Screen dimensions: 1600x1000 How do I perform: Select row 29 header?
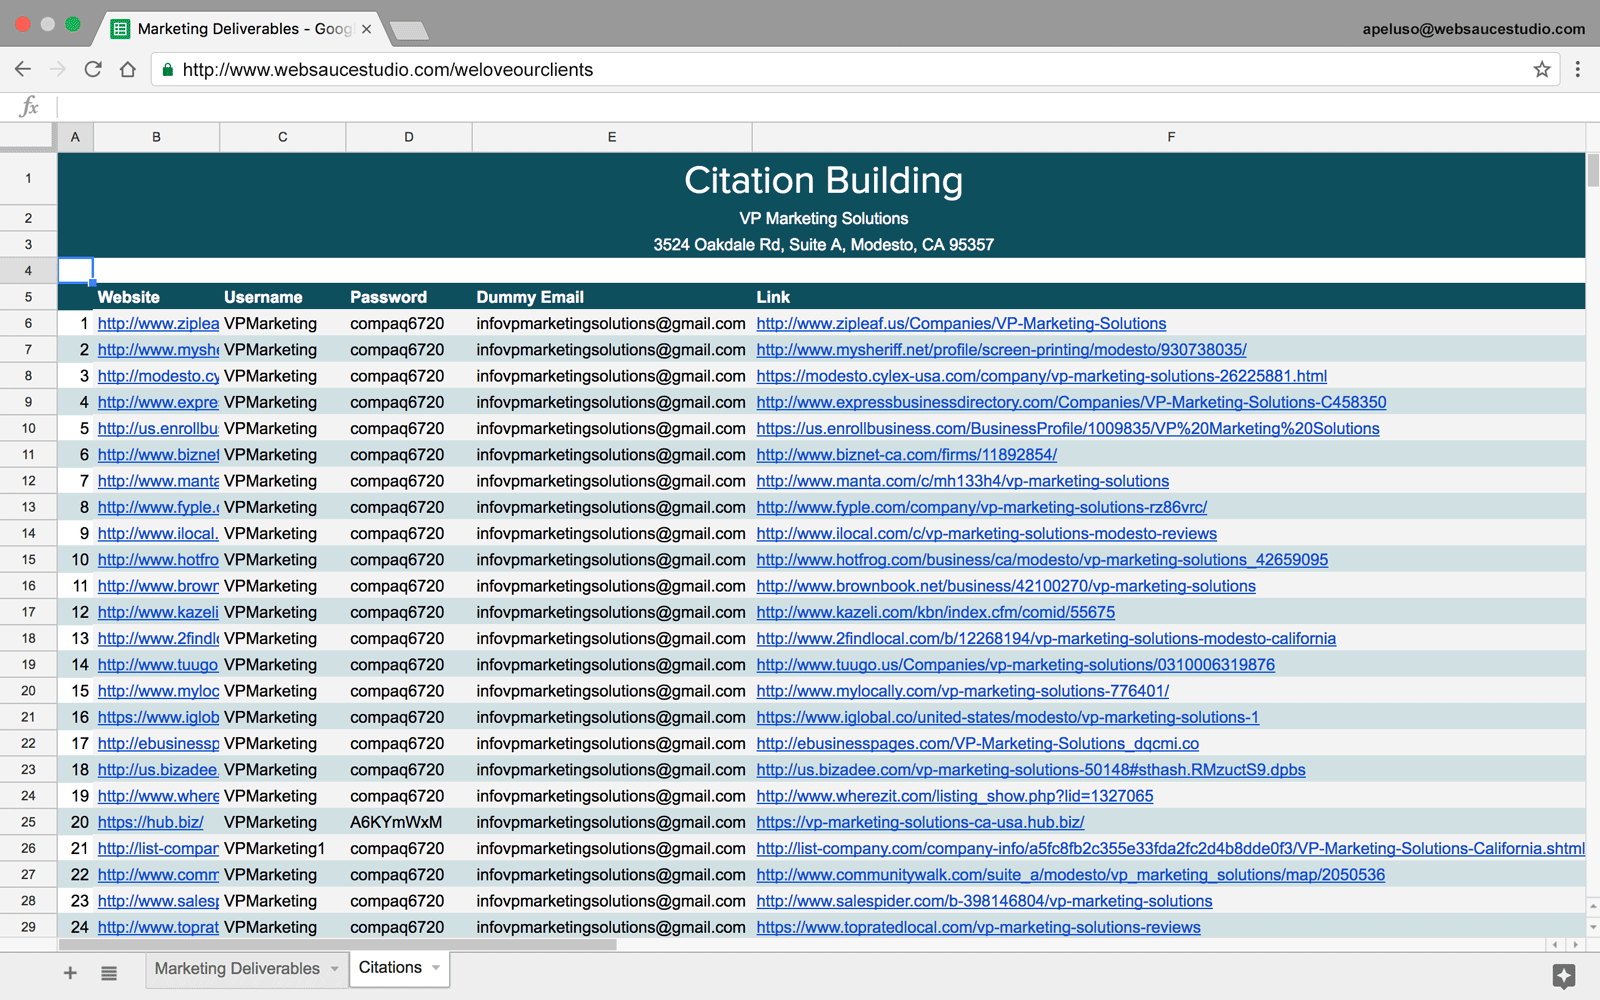[x=28, y=927]
